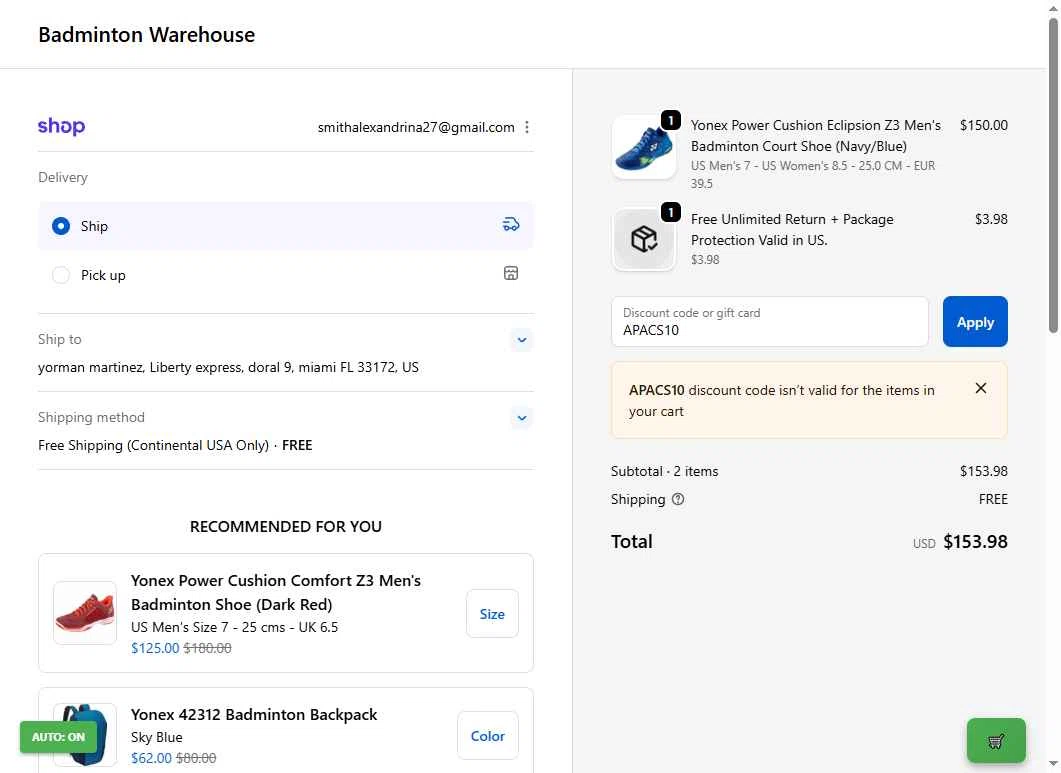Click the smithalexandrina27@gmail.com email text
Screen dimensions: 1061x773
point(416,127)
